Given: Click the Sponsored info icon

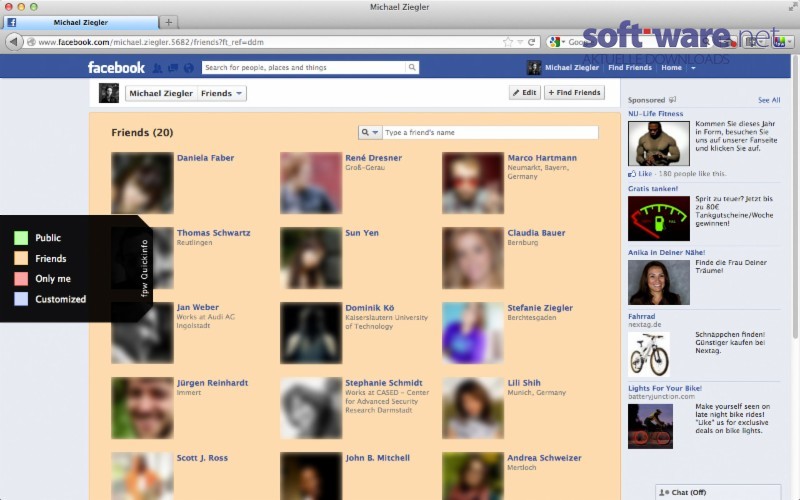Looking at the screenshot, I should pyautogui.click(x=672, y=99).
